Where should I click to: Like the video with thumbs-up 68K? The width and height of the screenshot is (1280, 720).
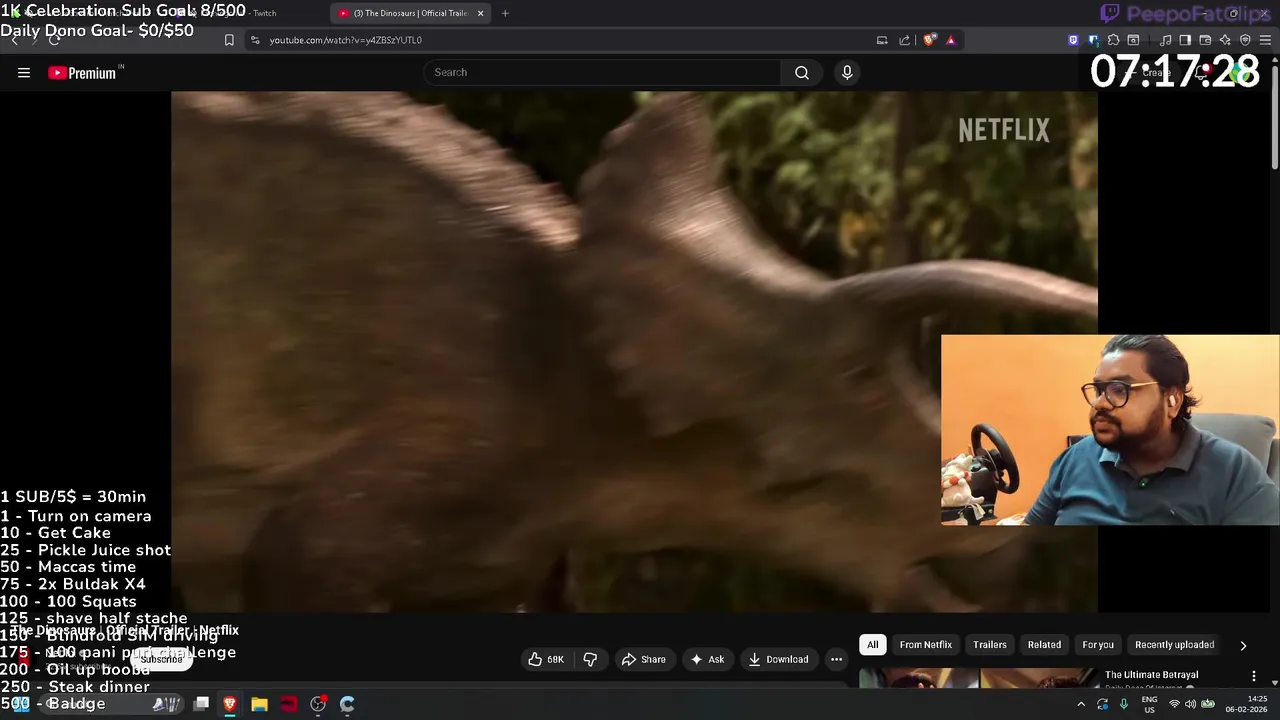[546, 659]
